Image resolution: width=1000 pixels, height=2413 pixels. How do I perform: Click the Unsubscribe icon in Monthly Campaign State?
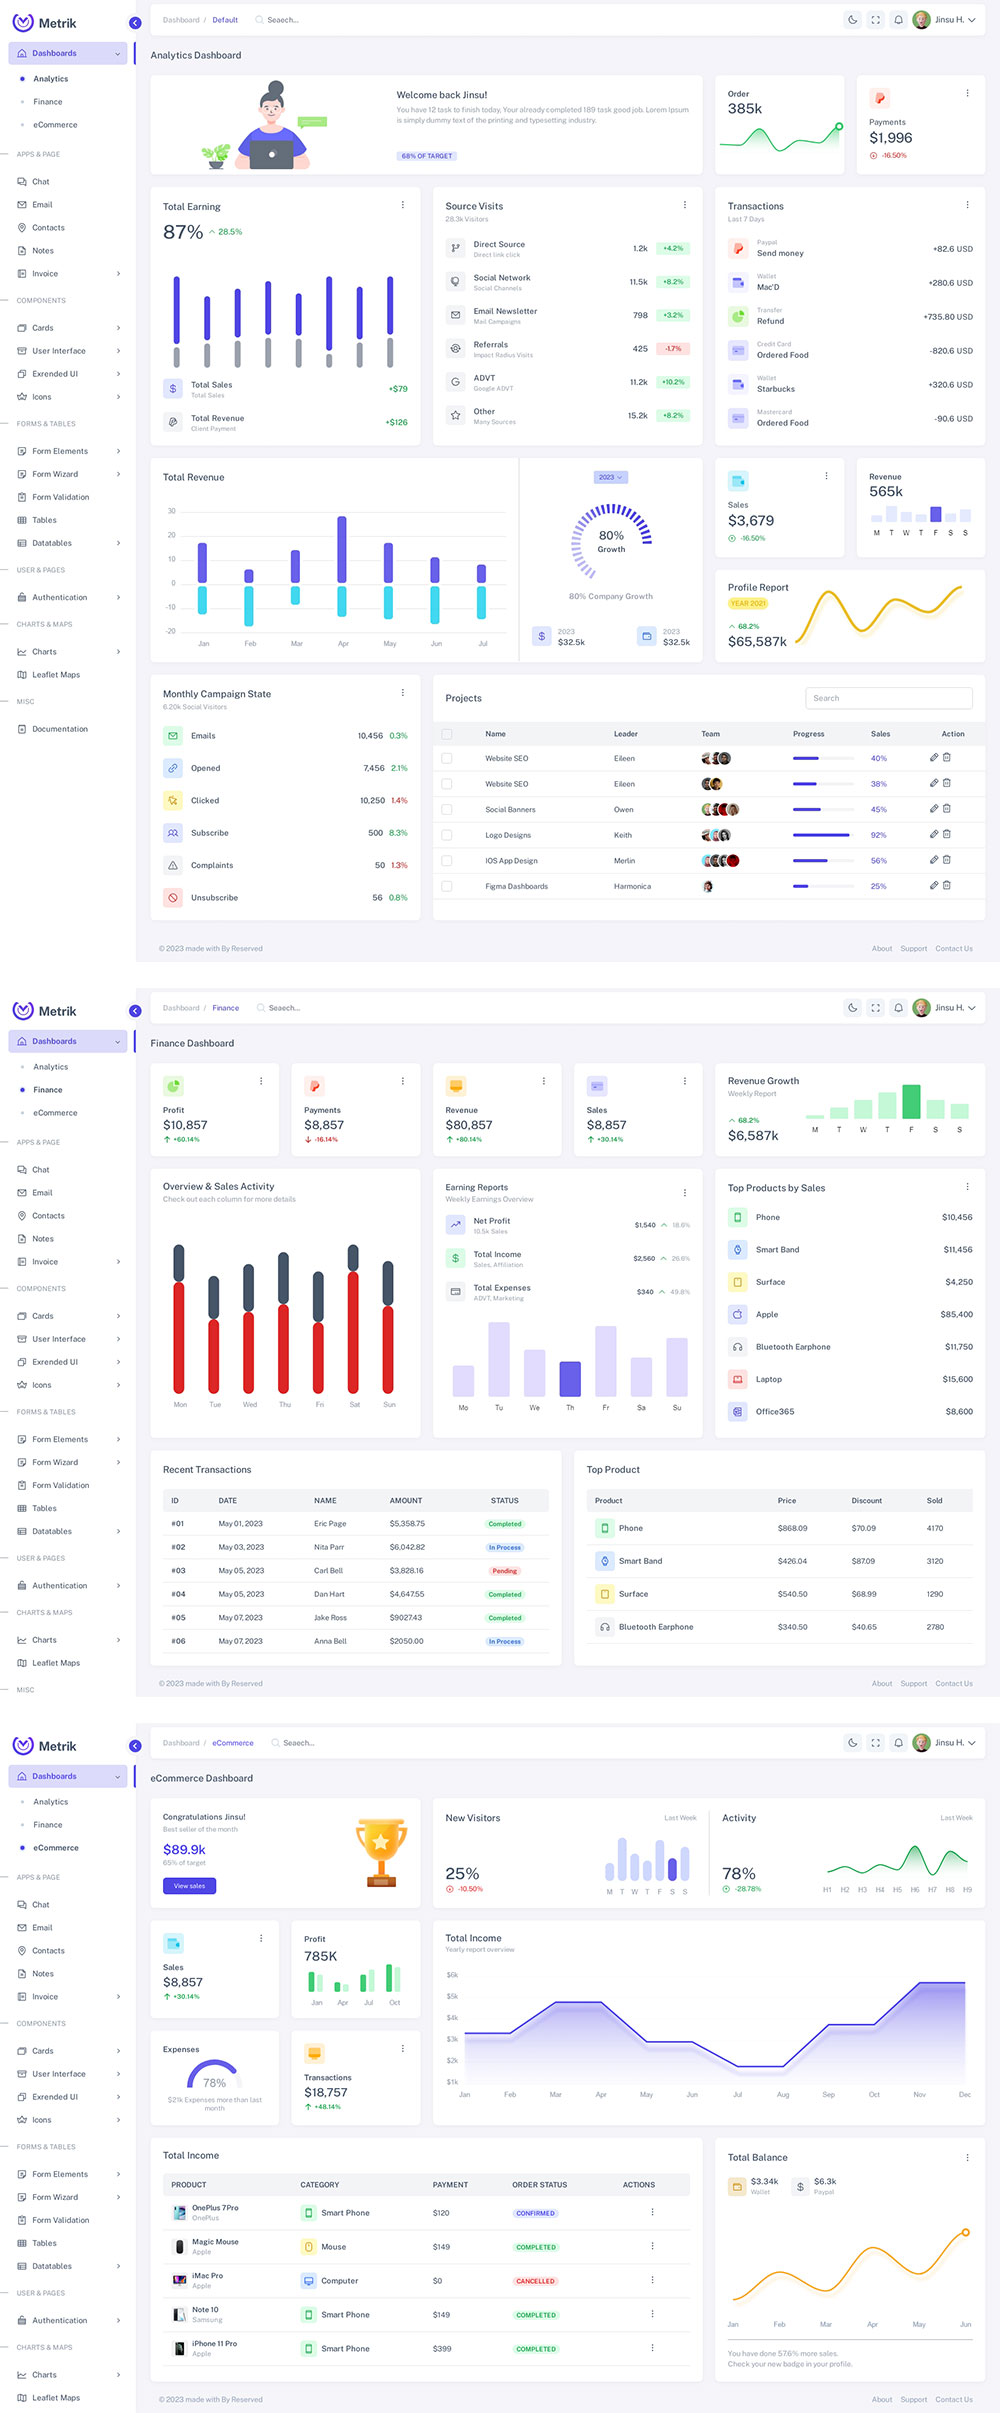tap(173, 898)
